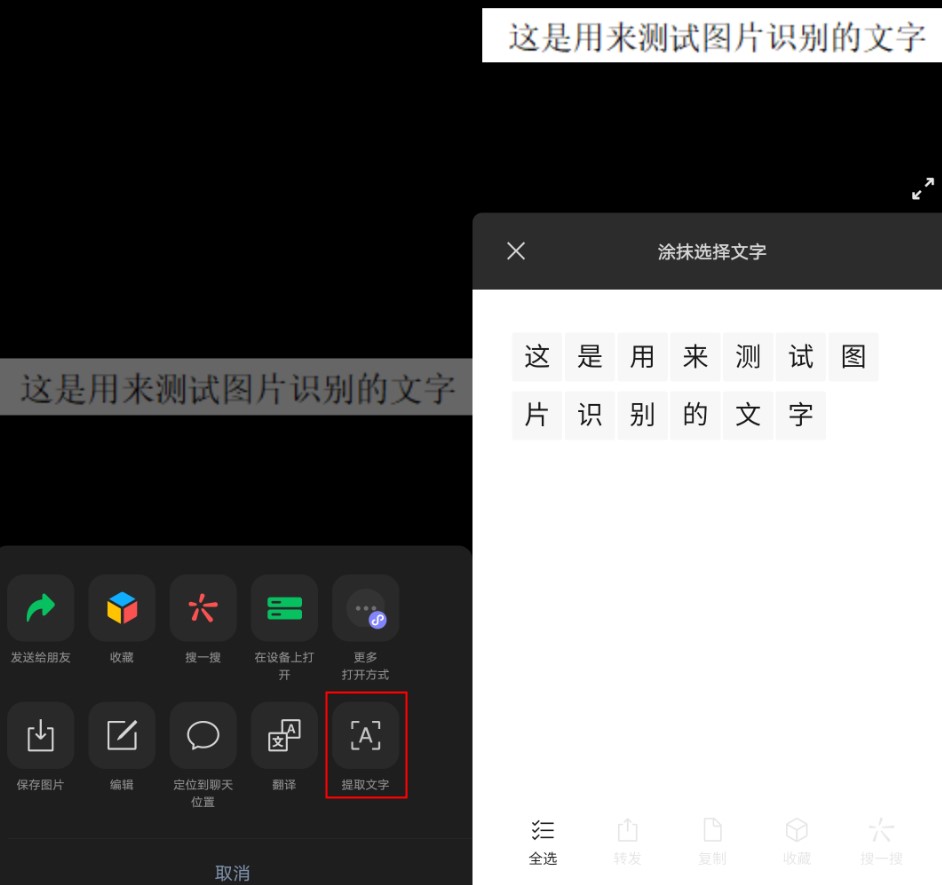
Task: Tap 转发 to forward selected text
Action: coord(627,840)
